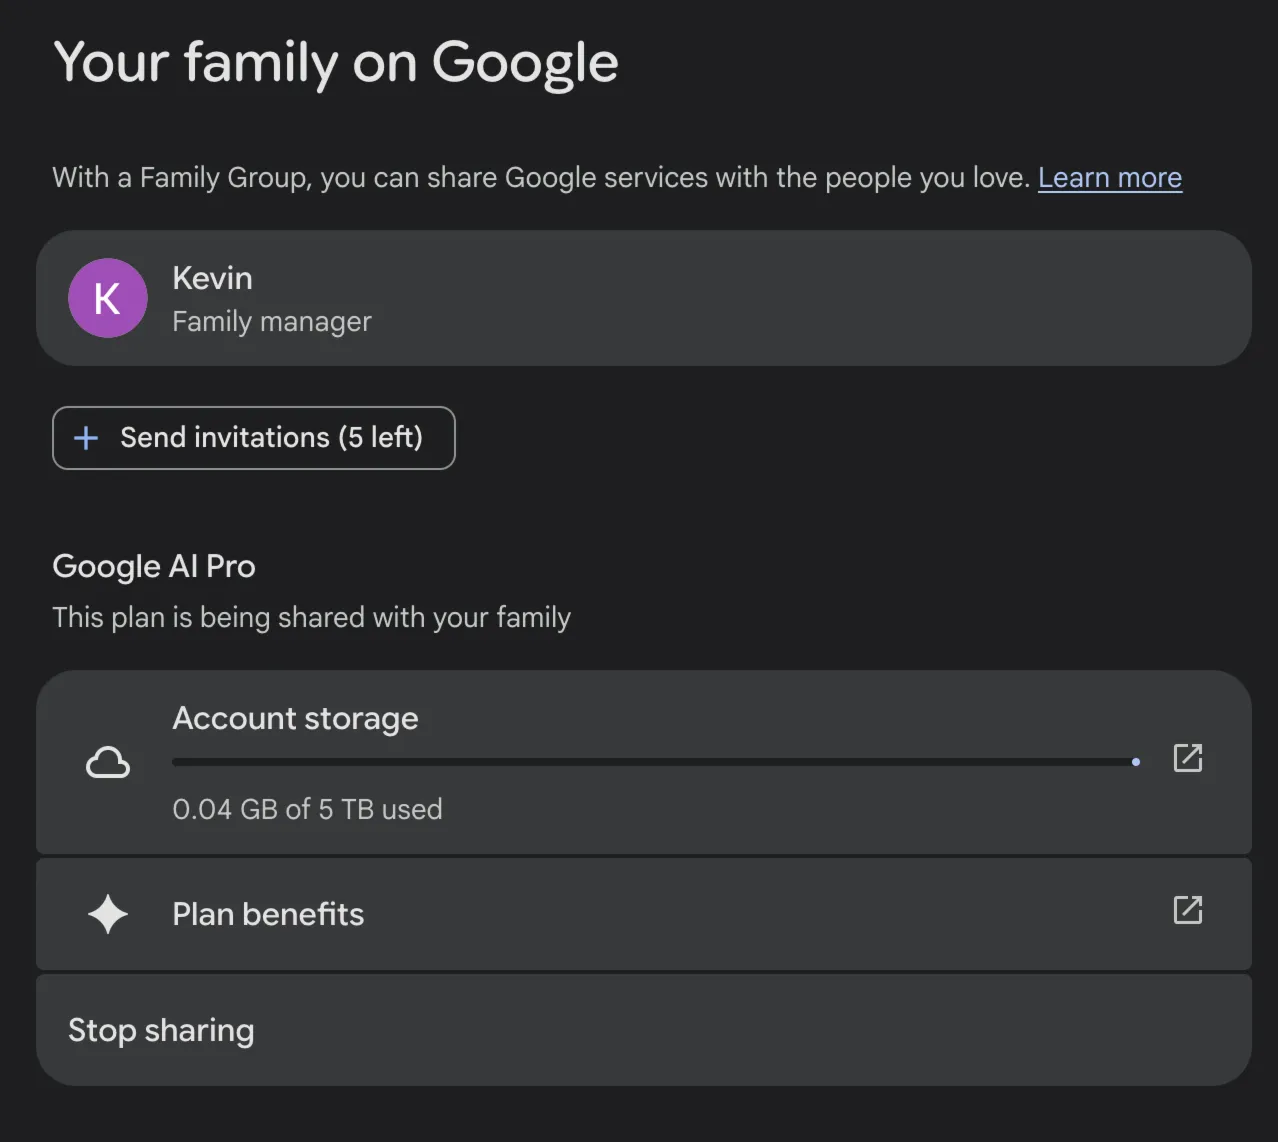The image size is (1278, 1142).
Task: Open Account storage external link icon
Action: (x=1187, y=758)
